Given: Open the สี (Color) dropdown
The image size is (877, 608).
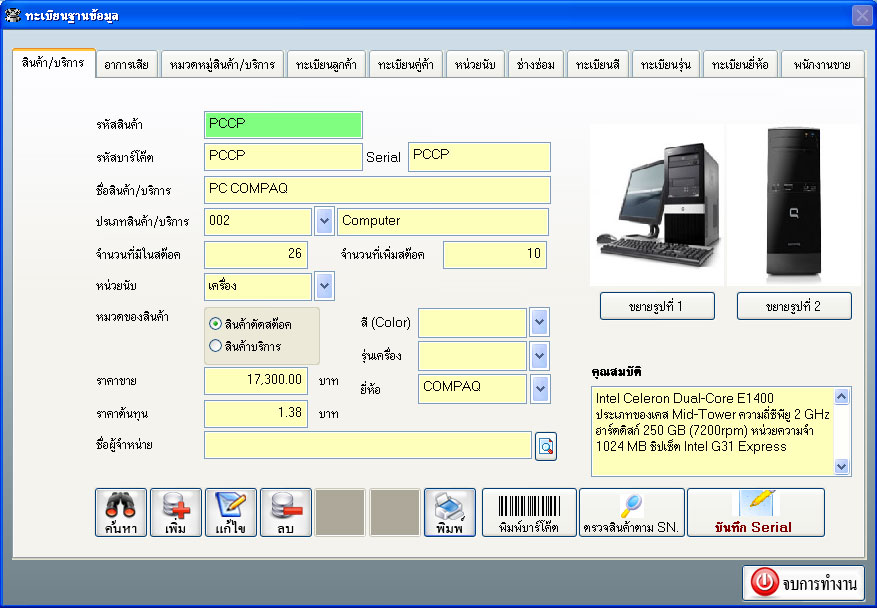Looking at the screenshot, I should click(540, 323).
